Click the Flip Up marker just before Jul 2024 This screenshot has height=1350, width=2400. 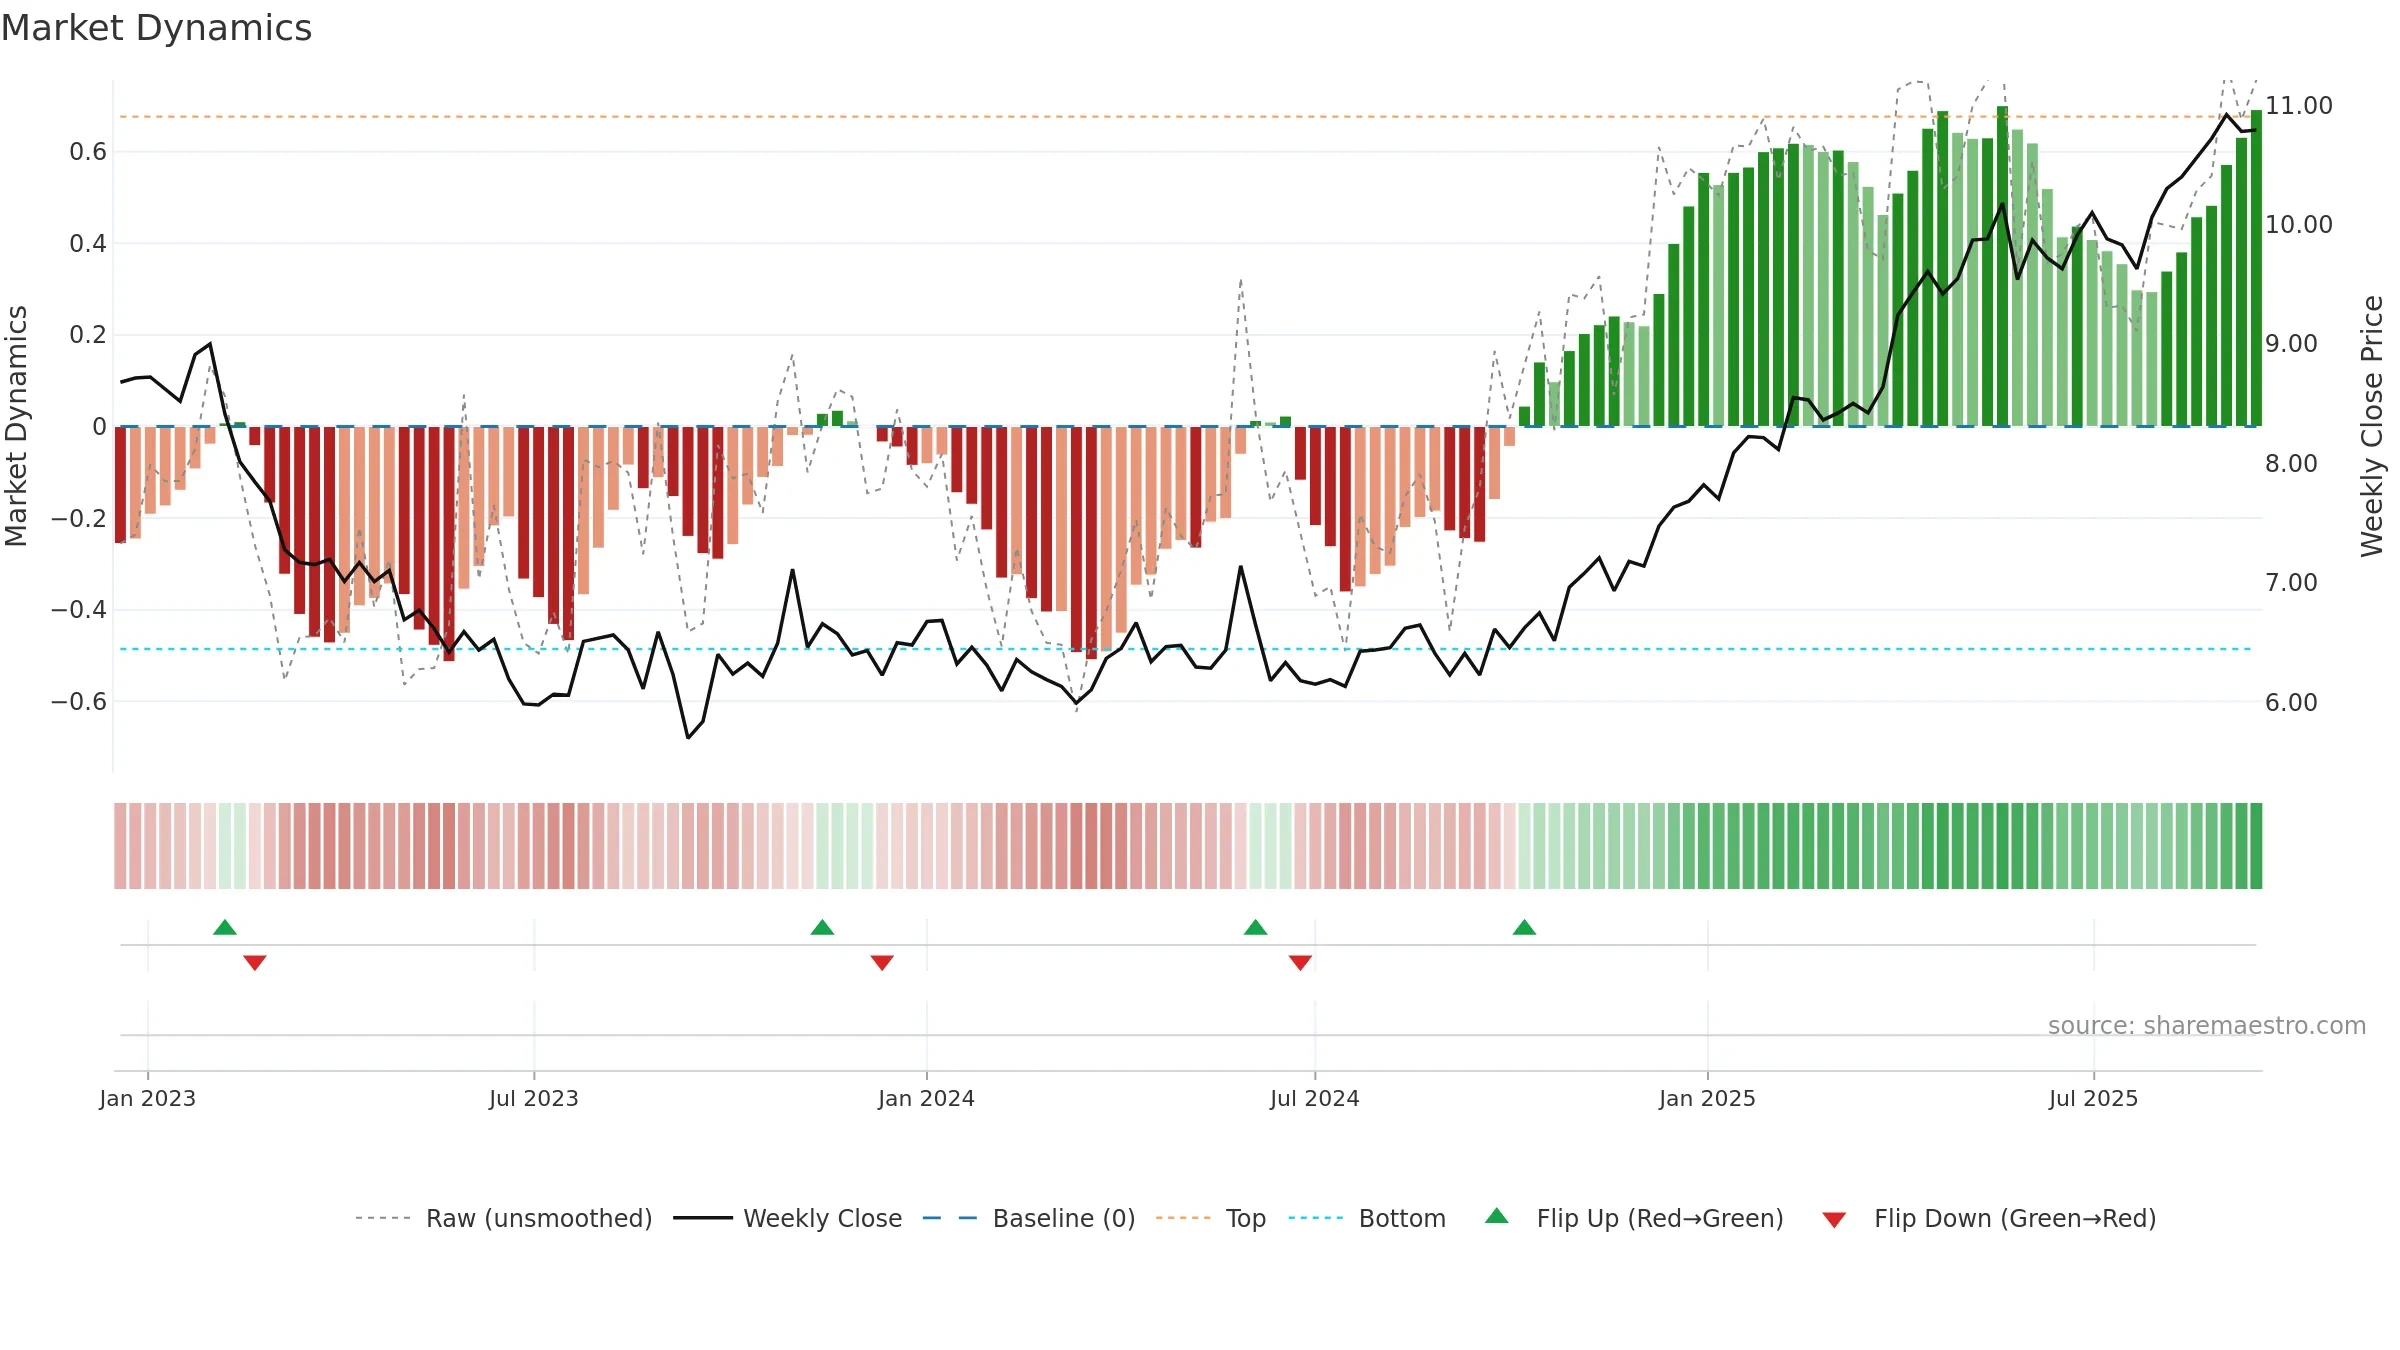[1256, 927]
